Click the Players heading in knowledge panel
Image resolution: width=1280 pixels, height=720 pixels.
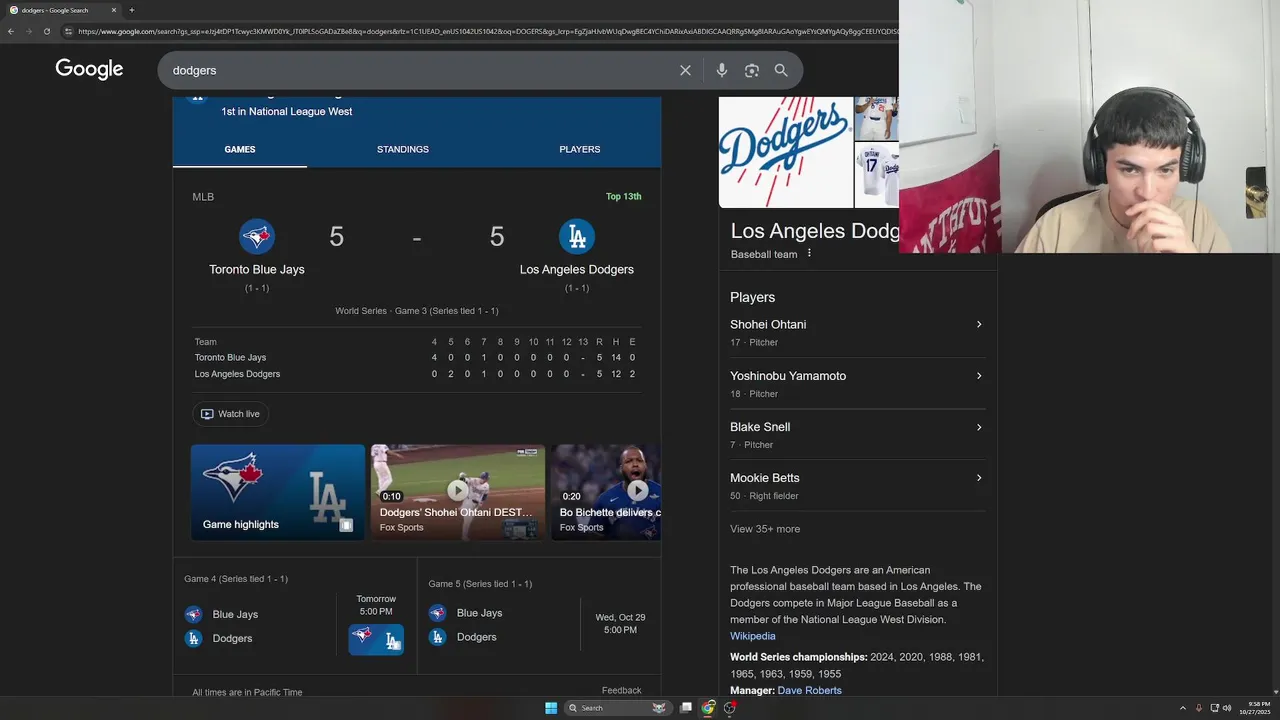coord(753,297)
